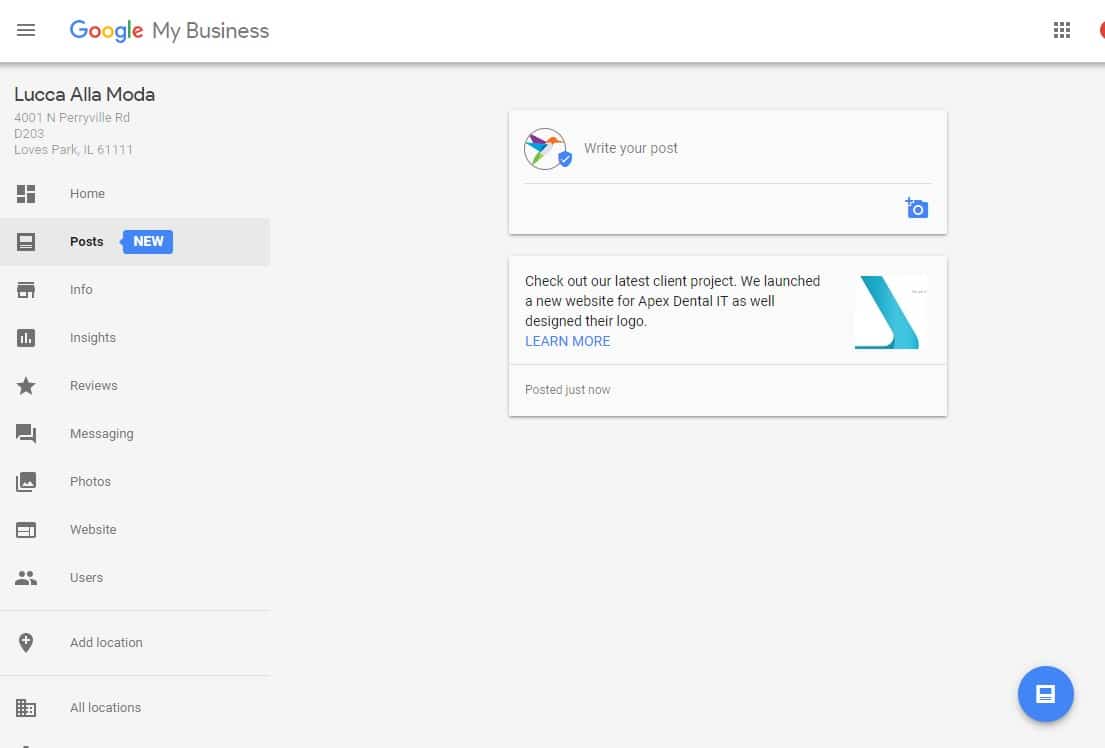This screenshot has height=748, width=1105.
Task: Click the Posts sidebar icon
Action: click(x=26, y=242)
